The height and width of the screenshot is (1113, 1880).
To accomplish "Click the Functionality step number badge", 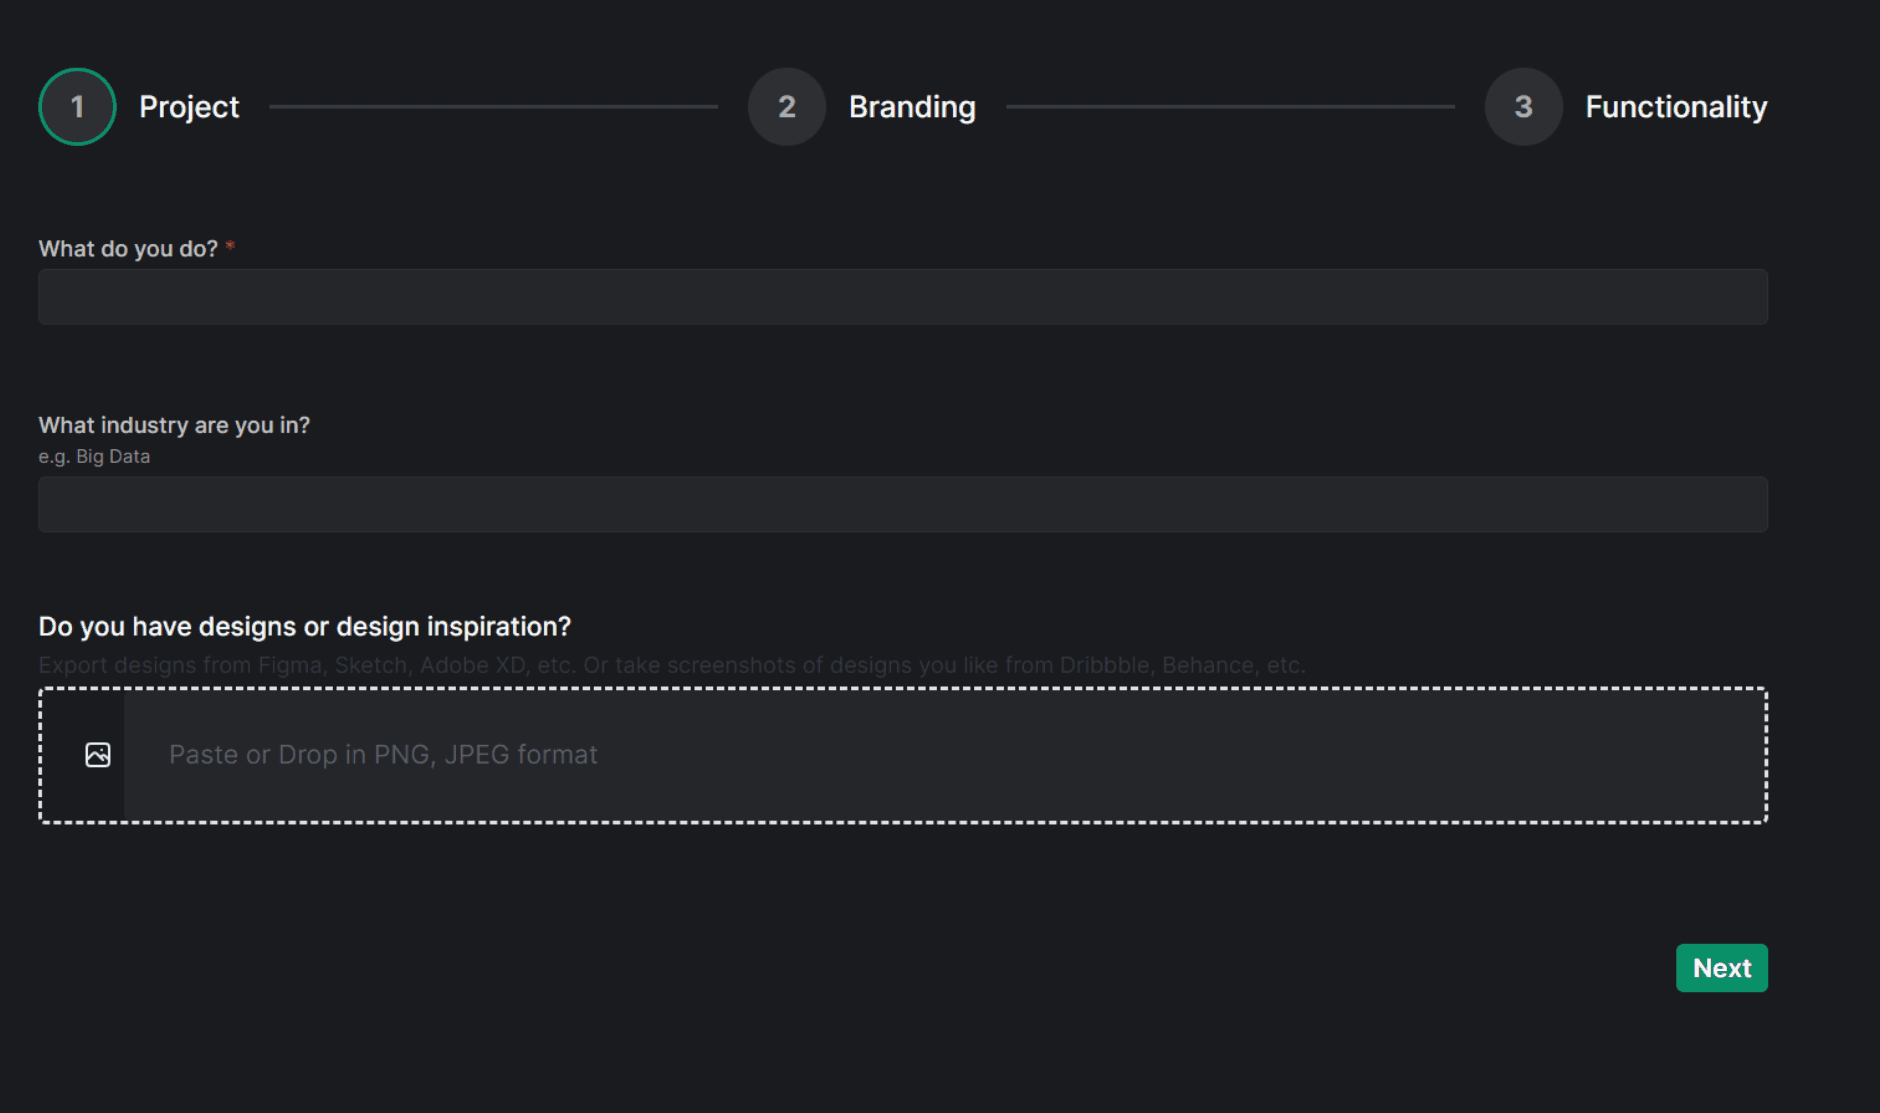I will (1522, 106).
